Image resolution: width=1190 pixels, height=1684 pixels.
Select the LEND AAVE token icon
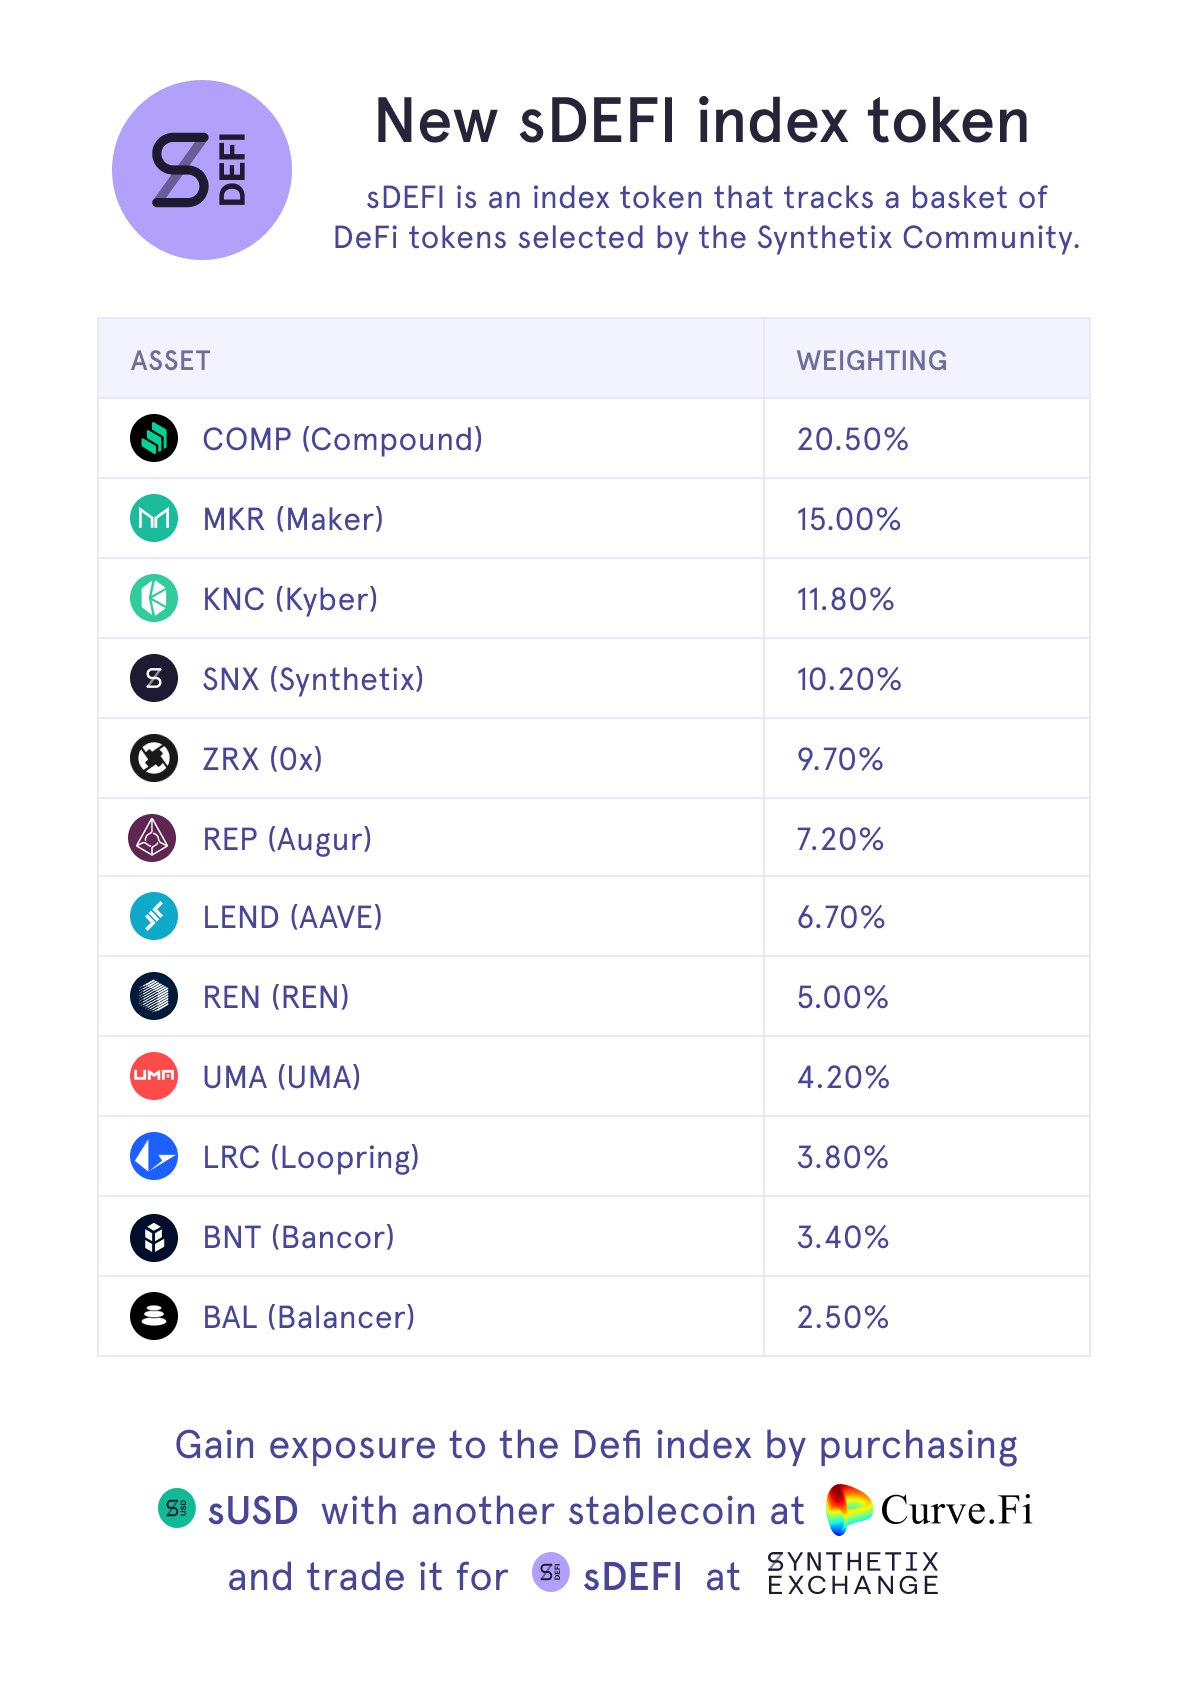point(154,916)
